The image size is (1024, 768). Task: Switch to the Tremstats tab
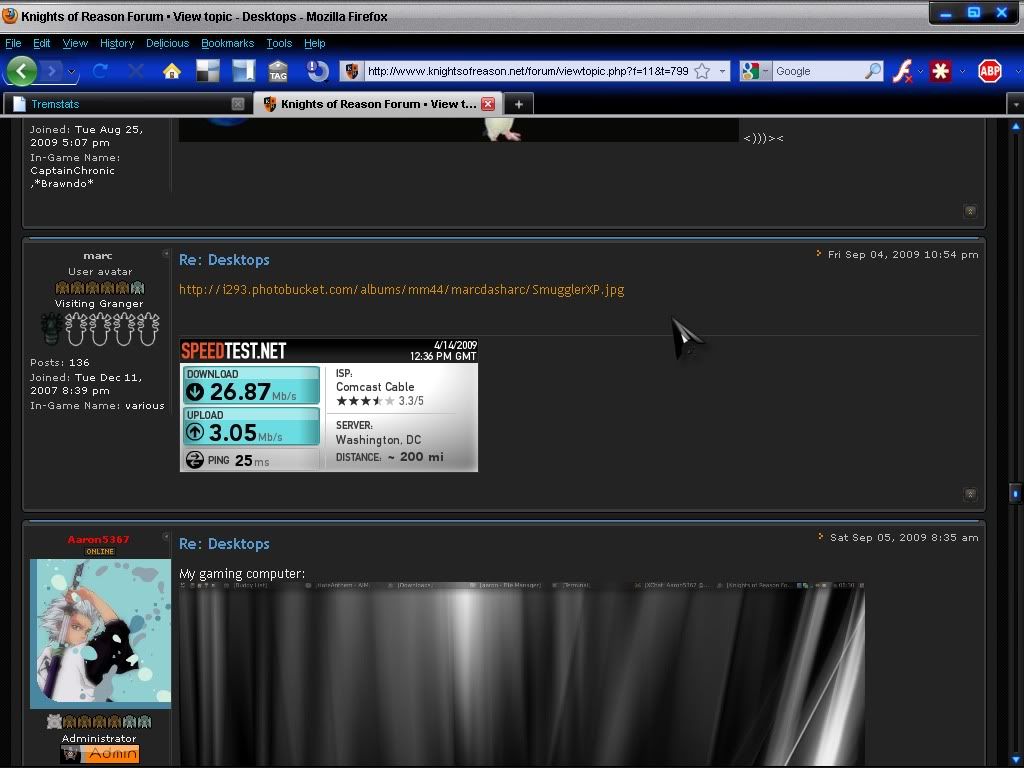click(126, 104)
